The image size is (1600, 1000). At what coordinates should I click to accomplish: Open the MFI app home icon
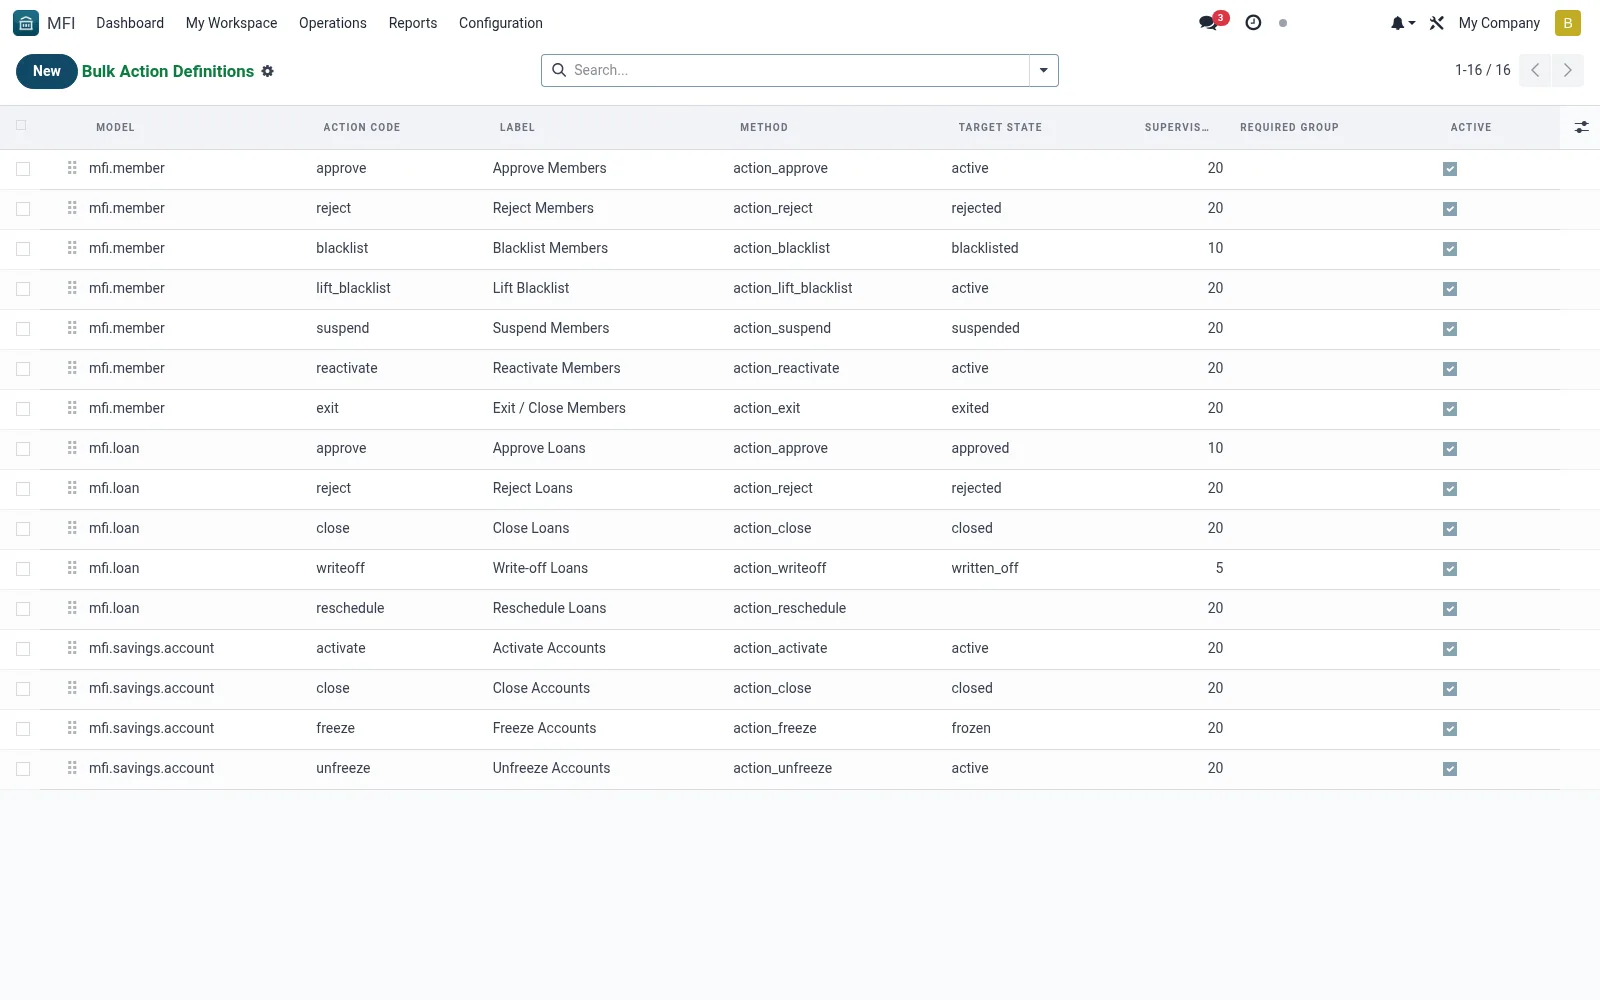coord(26,22)
